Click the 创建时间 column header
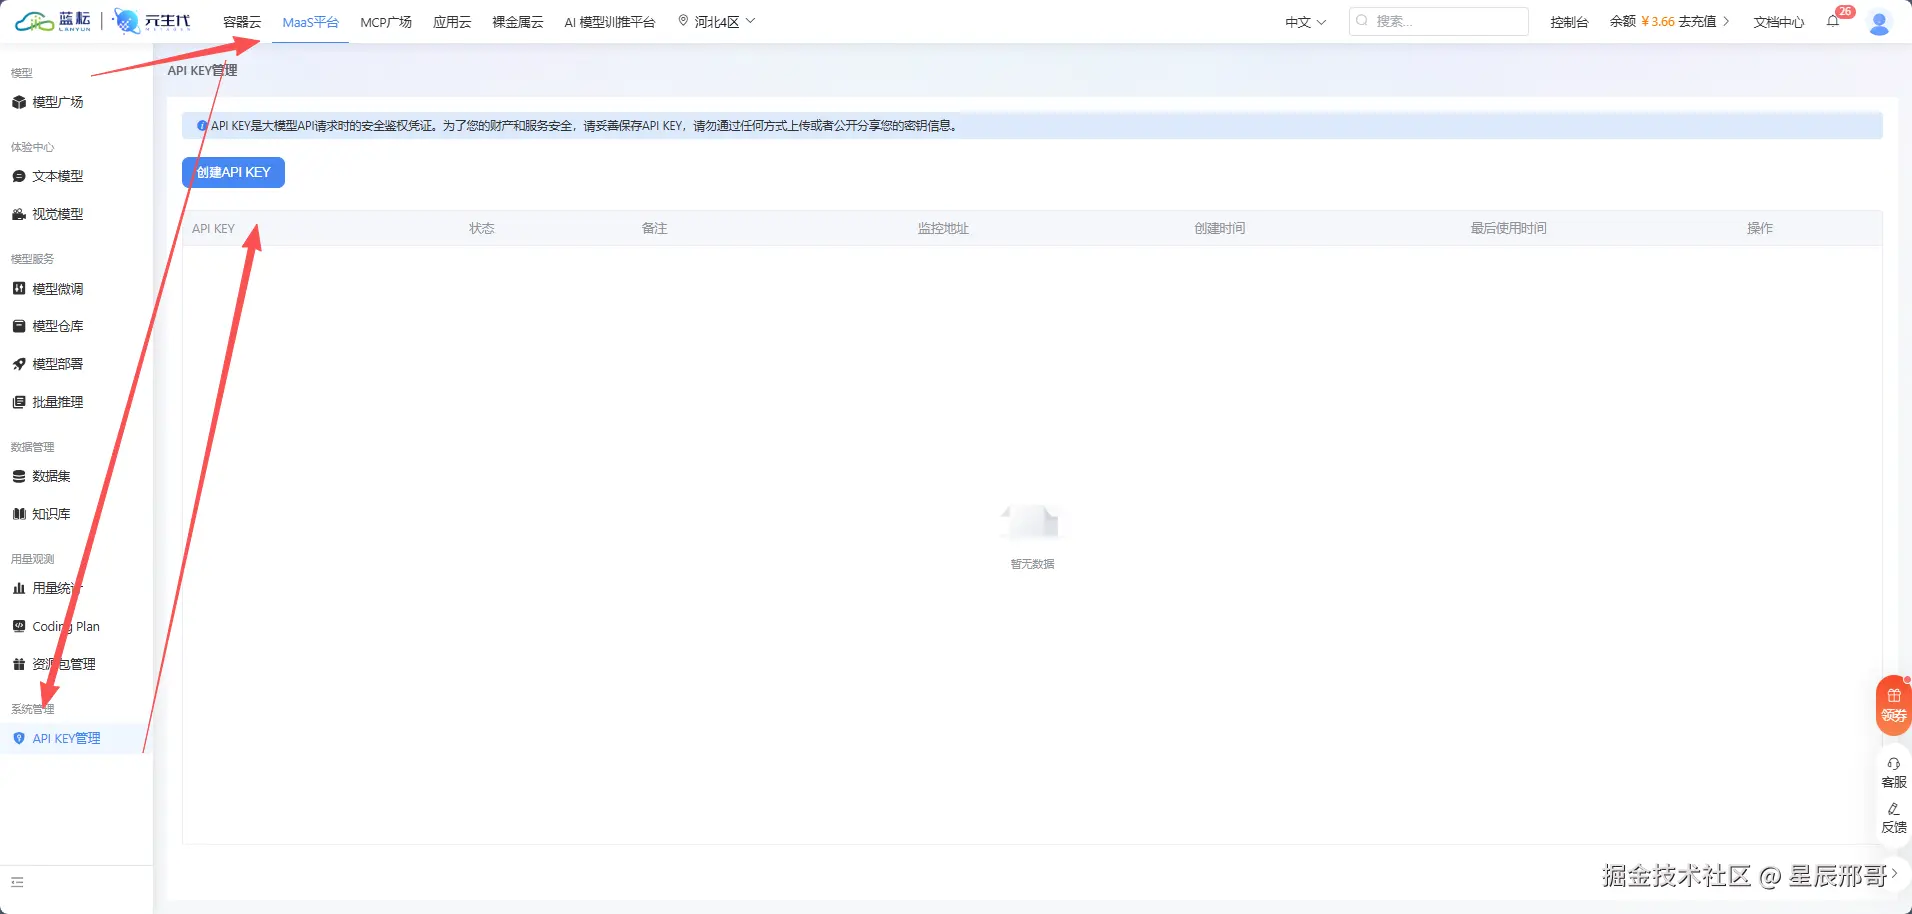 (1220, 228)
